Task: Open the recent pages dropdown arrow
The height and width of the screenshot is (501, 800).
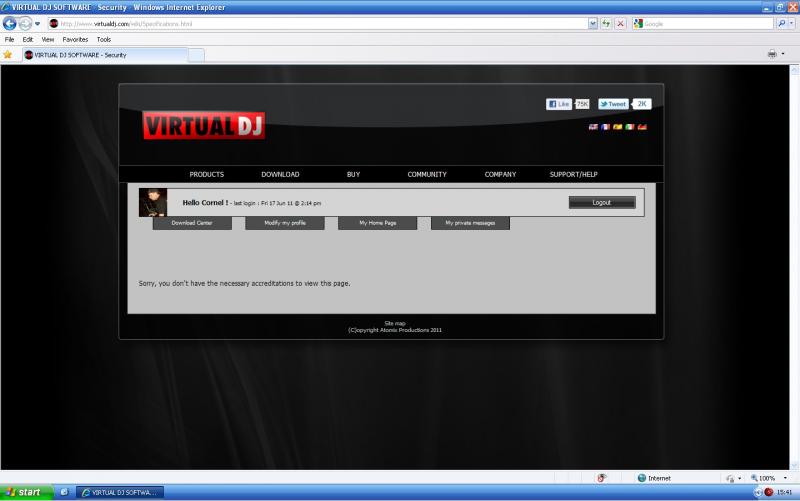Action: pos(37,23)
